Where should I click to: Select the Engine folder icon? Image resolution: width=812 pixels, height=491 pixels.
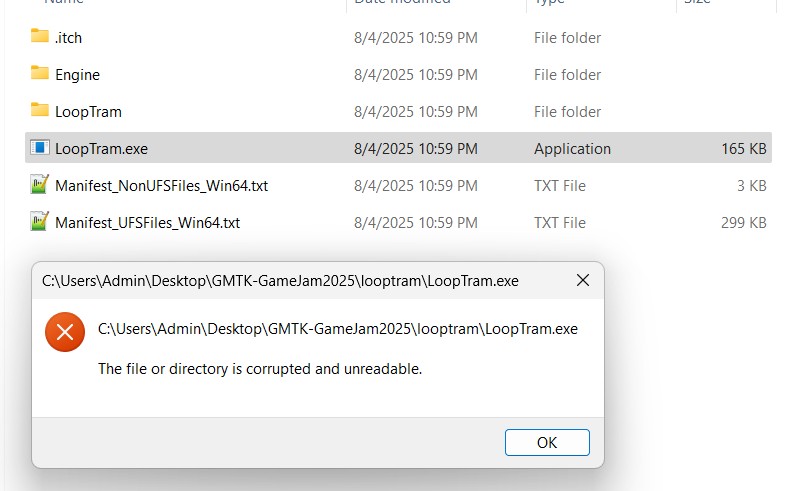click(x=40, y=74)
